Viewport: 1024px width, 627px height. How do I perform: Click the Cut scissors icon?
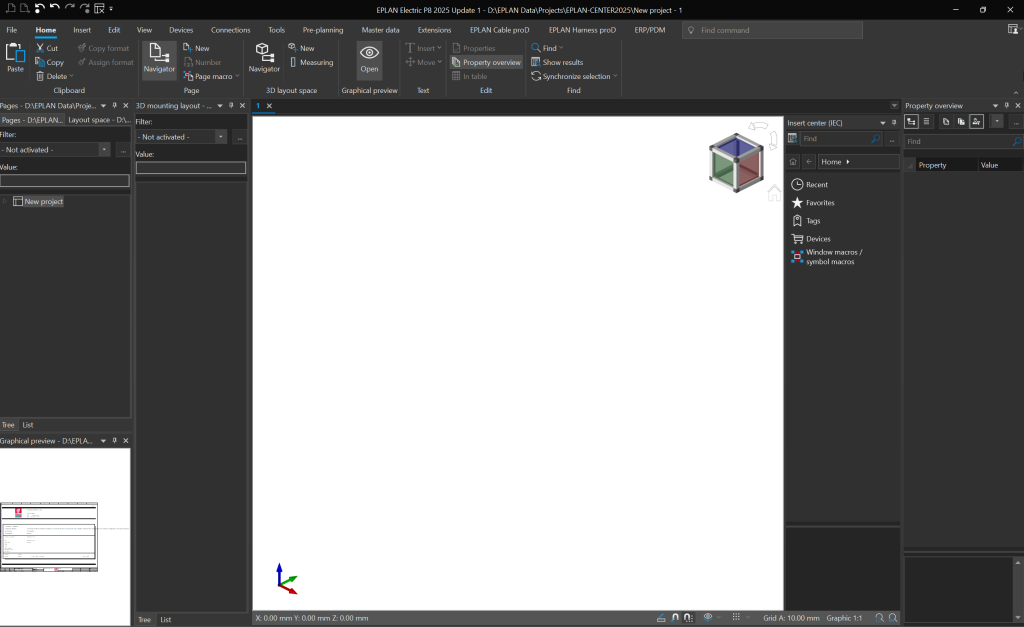click(x=40, y=48)
